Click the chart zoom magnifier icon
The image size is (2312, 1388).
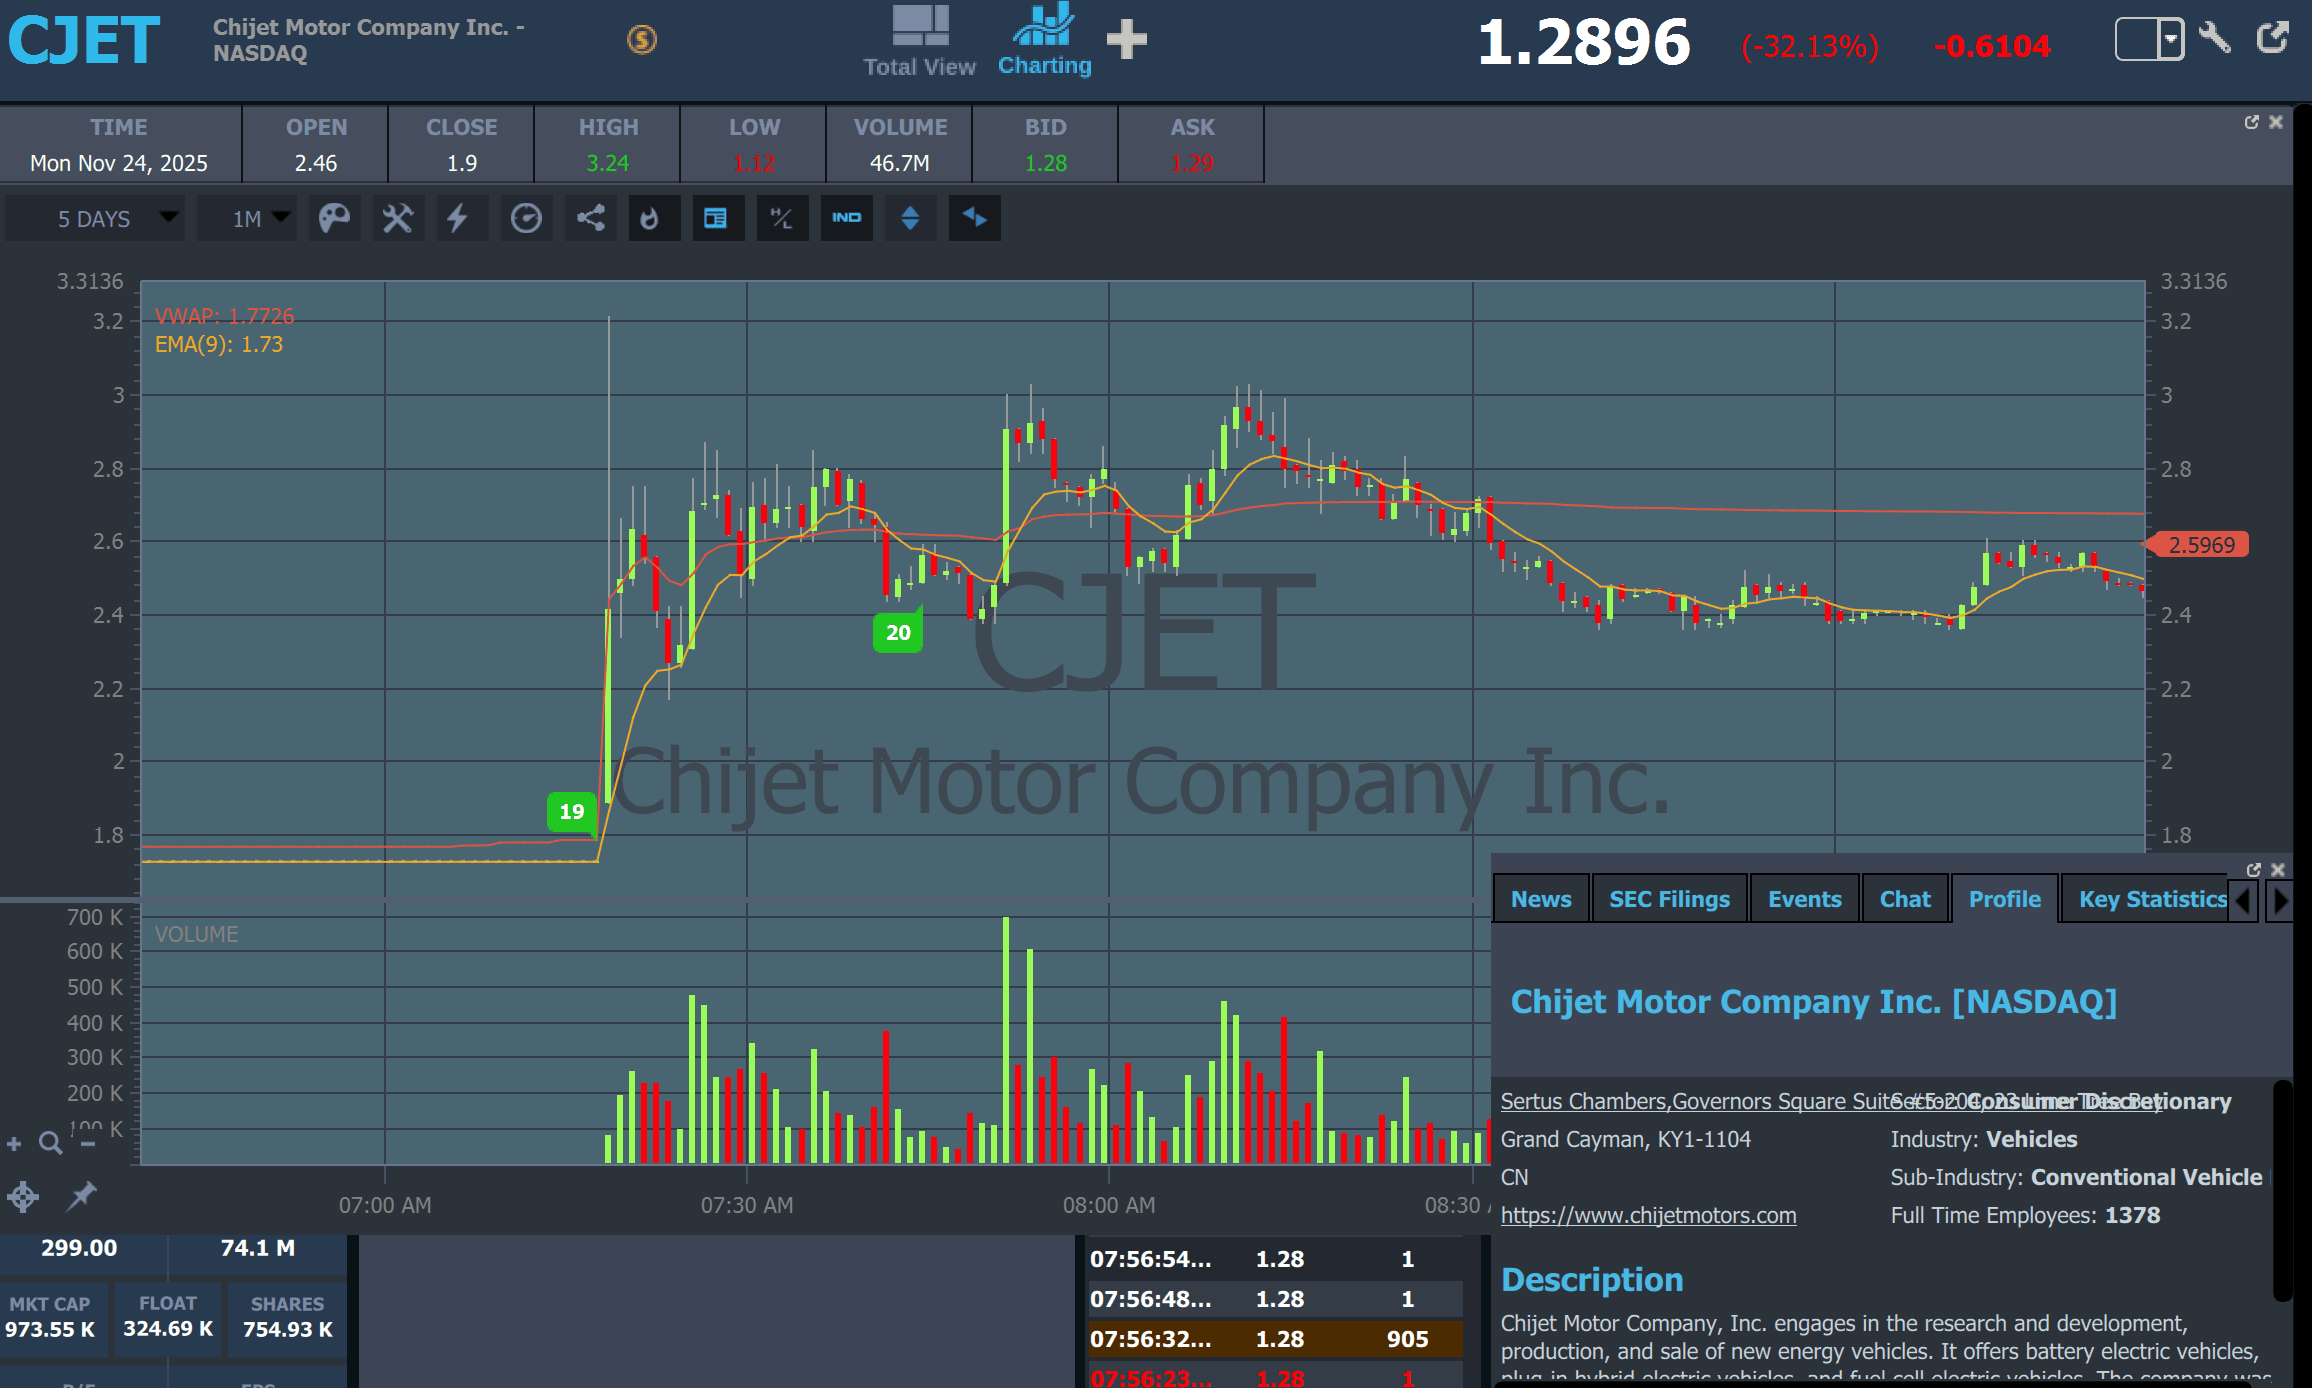point(50,1142)
